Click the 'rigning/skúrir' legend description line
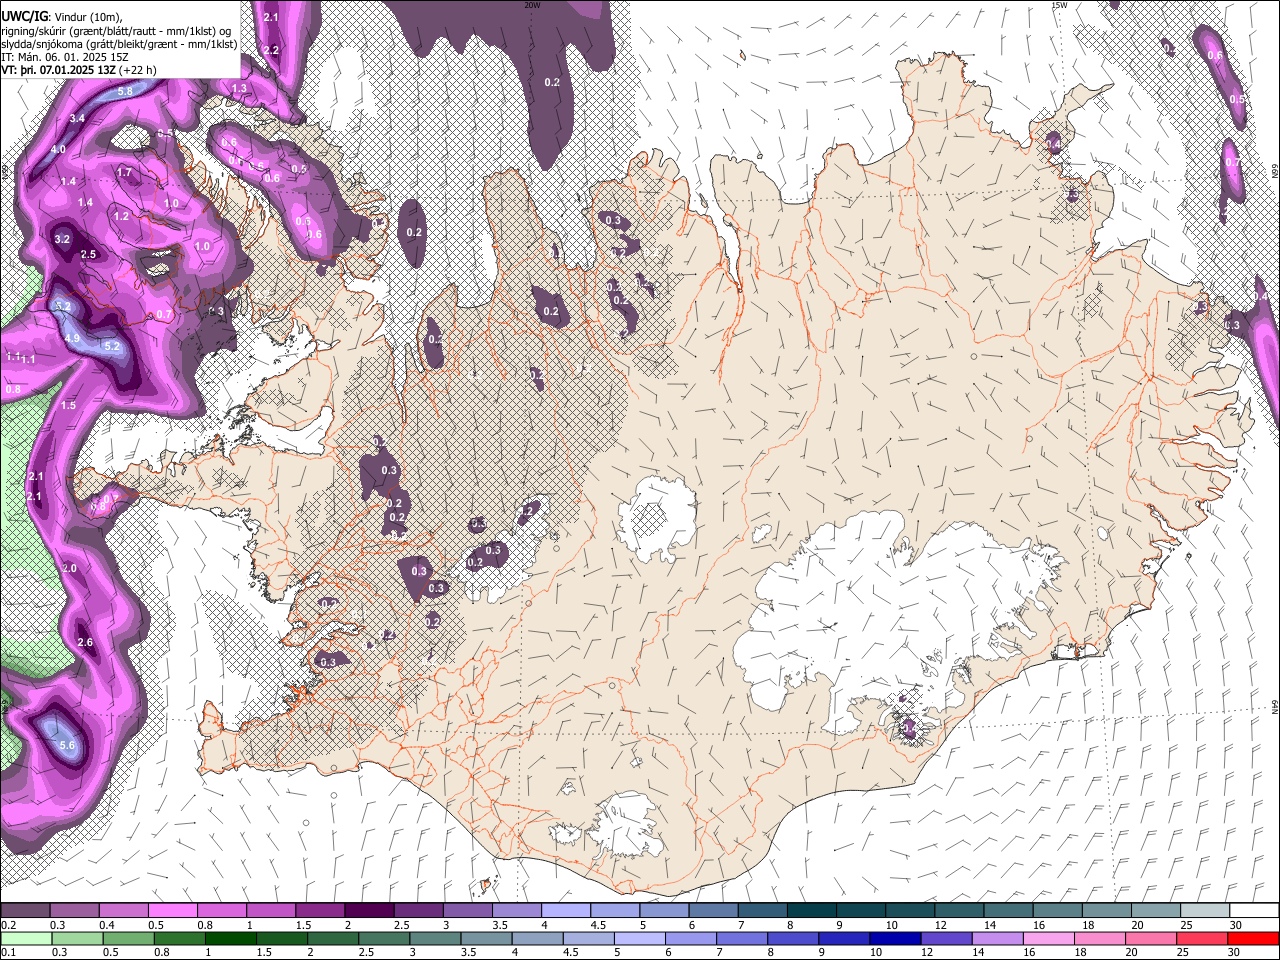1280x960 pixels. point(116,30)
